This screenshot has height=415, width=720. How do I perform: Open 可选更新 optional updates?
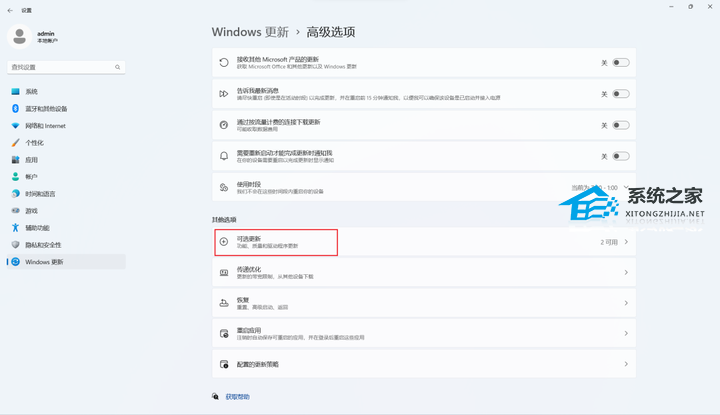coord(424,242)
